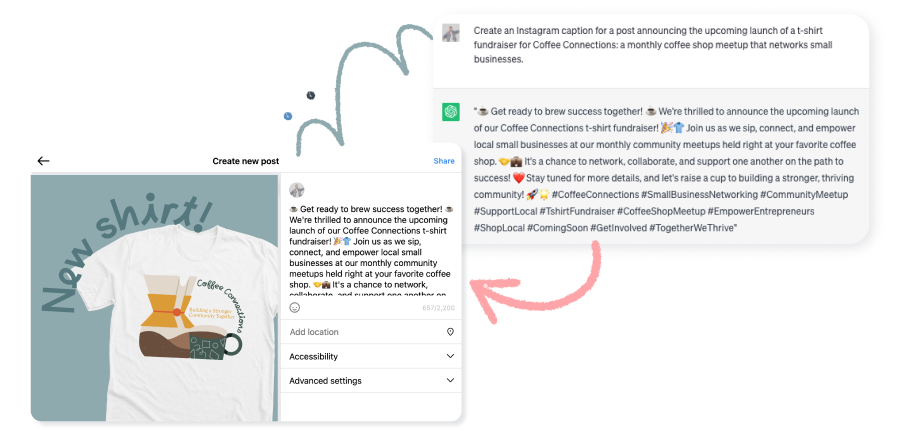Open the emoji picker smiley icon

[x=294, y=307]
